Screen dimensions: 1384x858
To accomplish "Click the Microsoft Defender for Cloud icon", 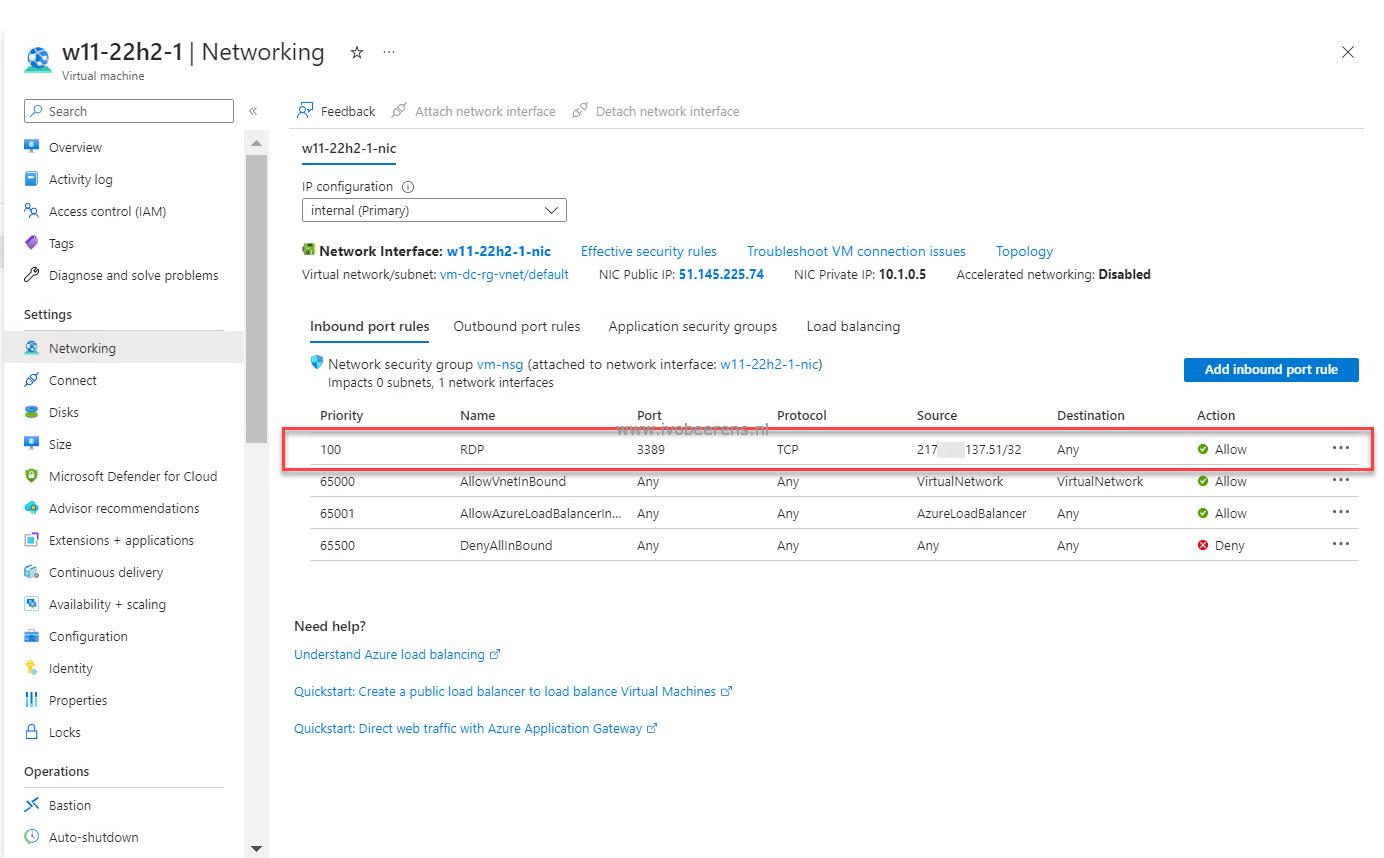I will [x=32, y=476].
